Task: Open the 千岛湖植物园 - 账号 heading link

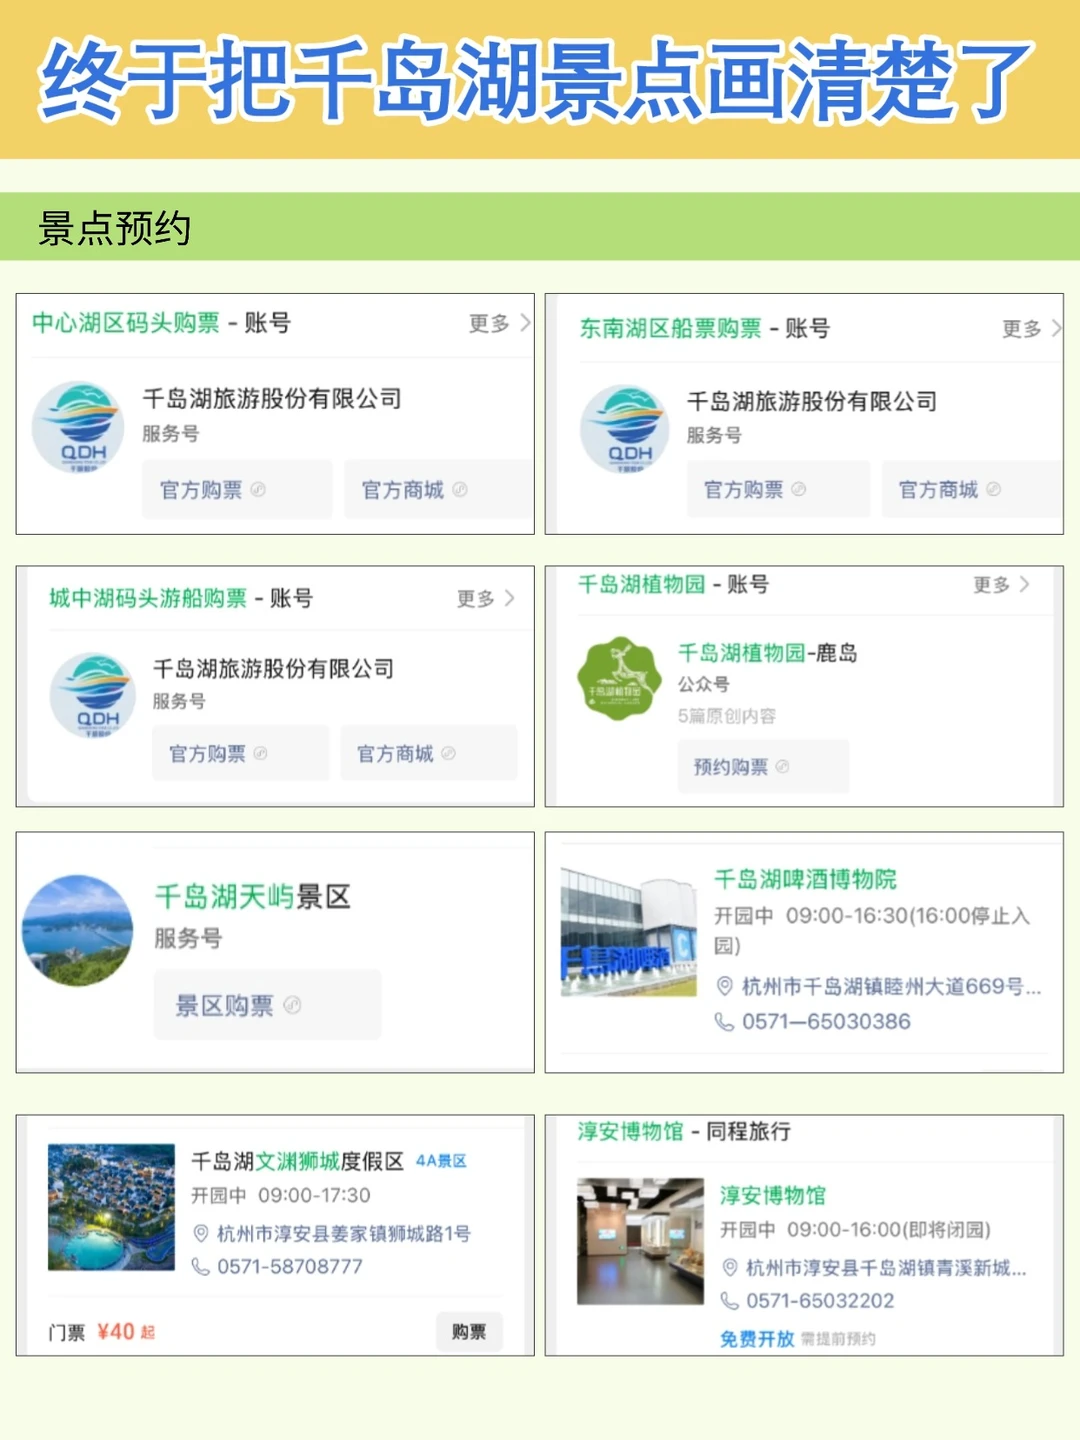Action: click(x=673, y=584)
